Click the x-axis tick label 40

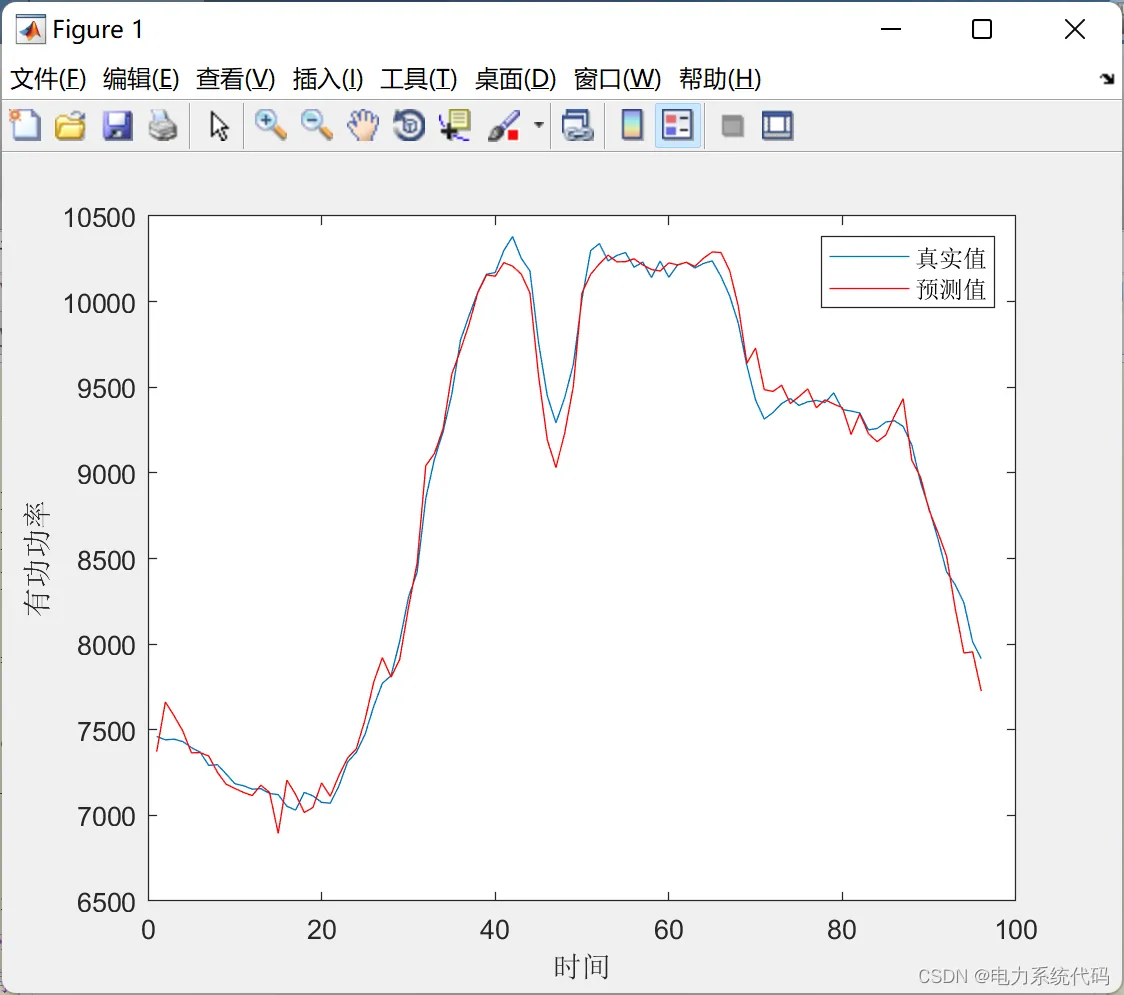(x=495, y=930)
